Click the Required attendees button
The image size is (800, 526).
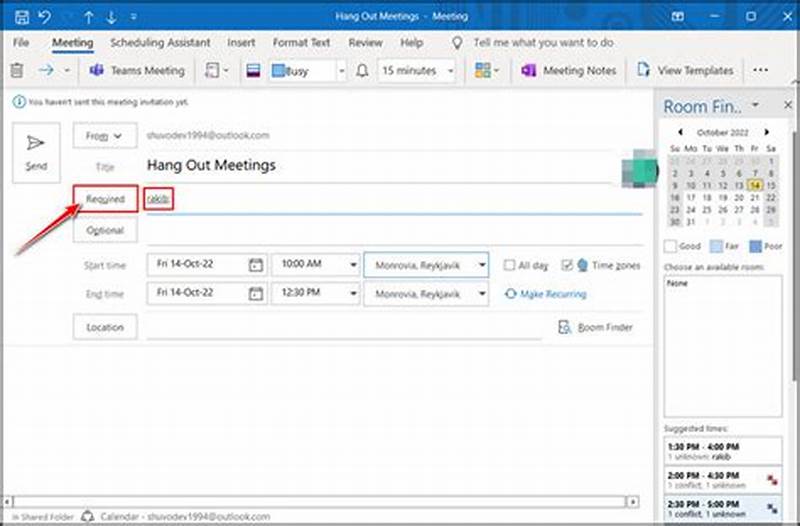point(105,199)
